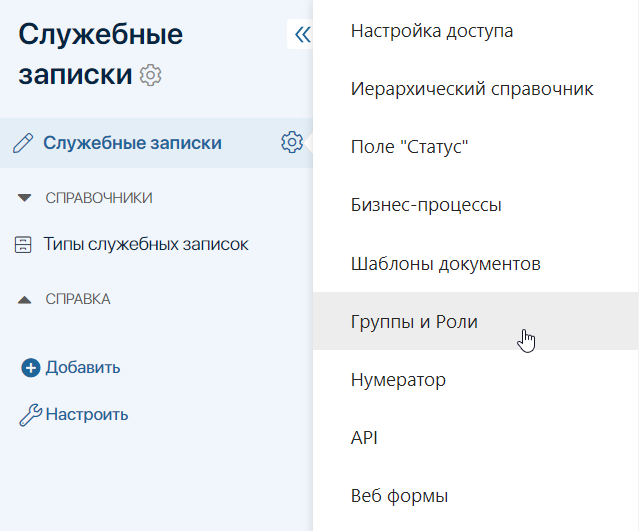The image size is (639, 531).
Task: Click the pencil icon beside Служебные записки
Action: tap(23, 143)
